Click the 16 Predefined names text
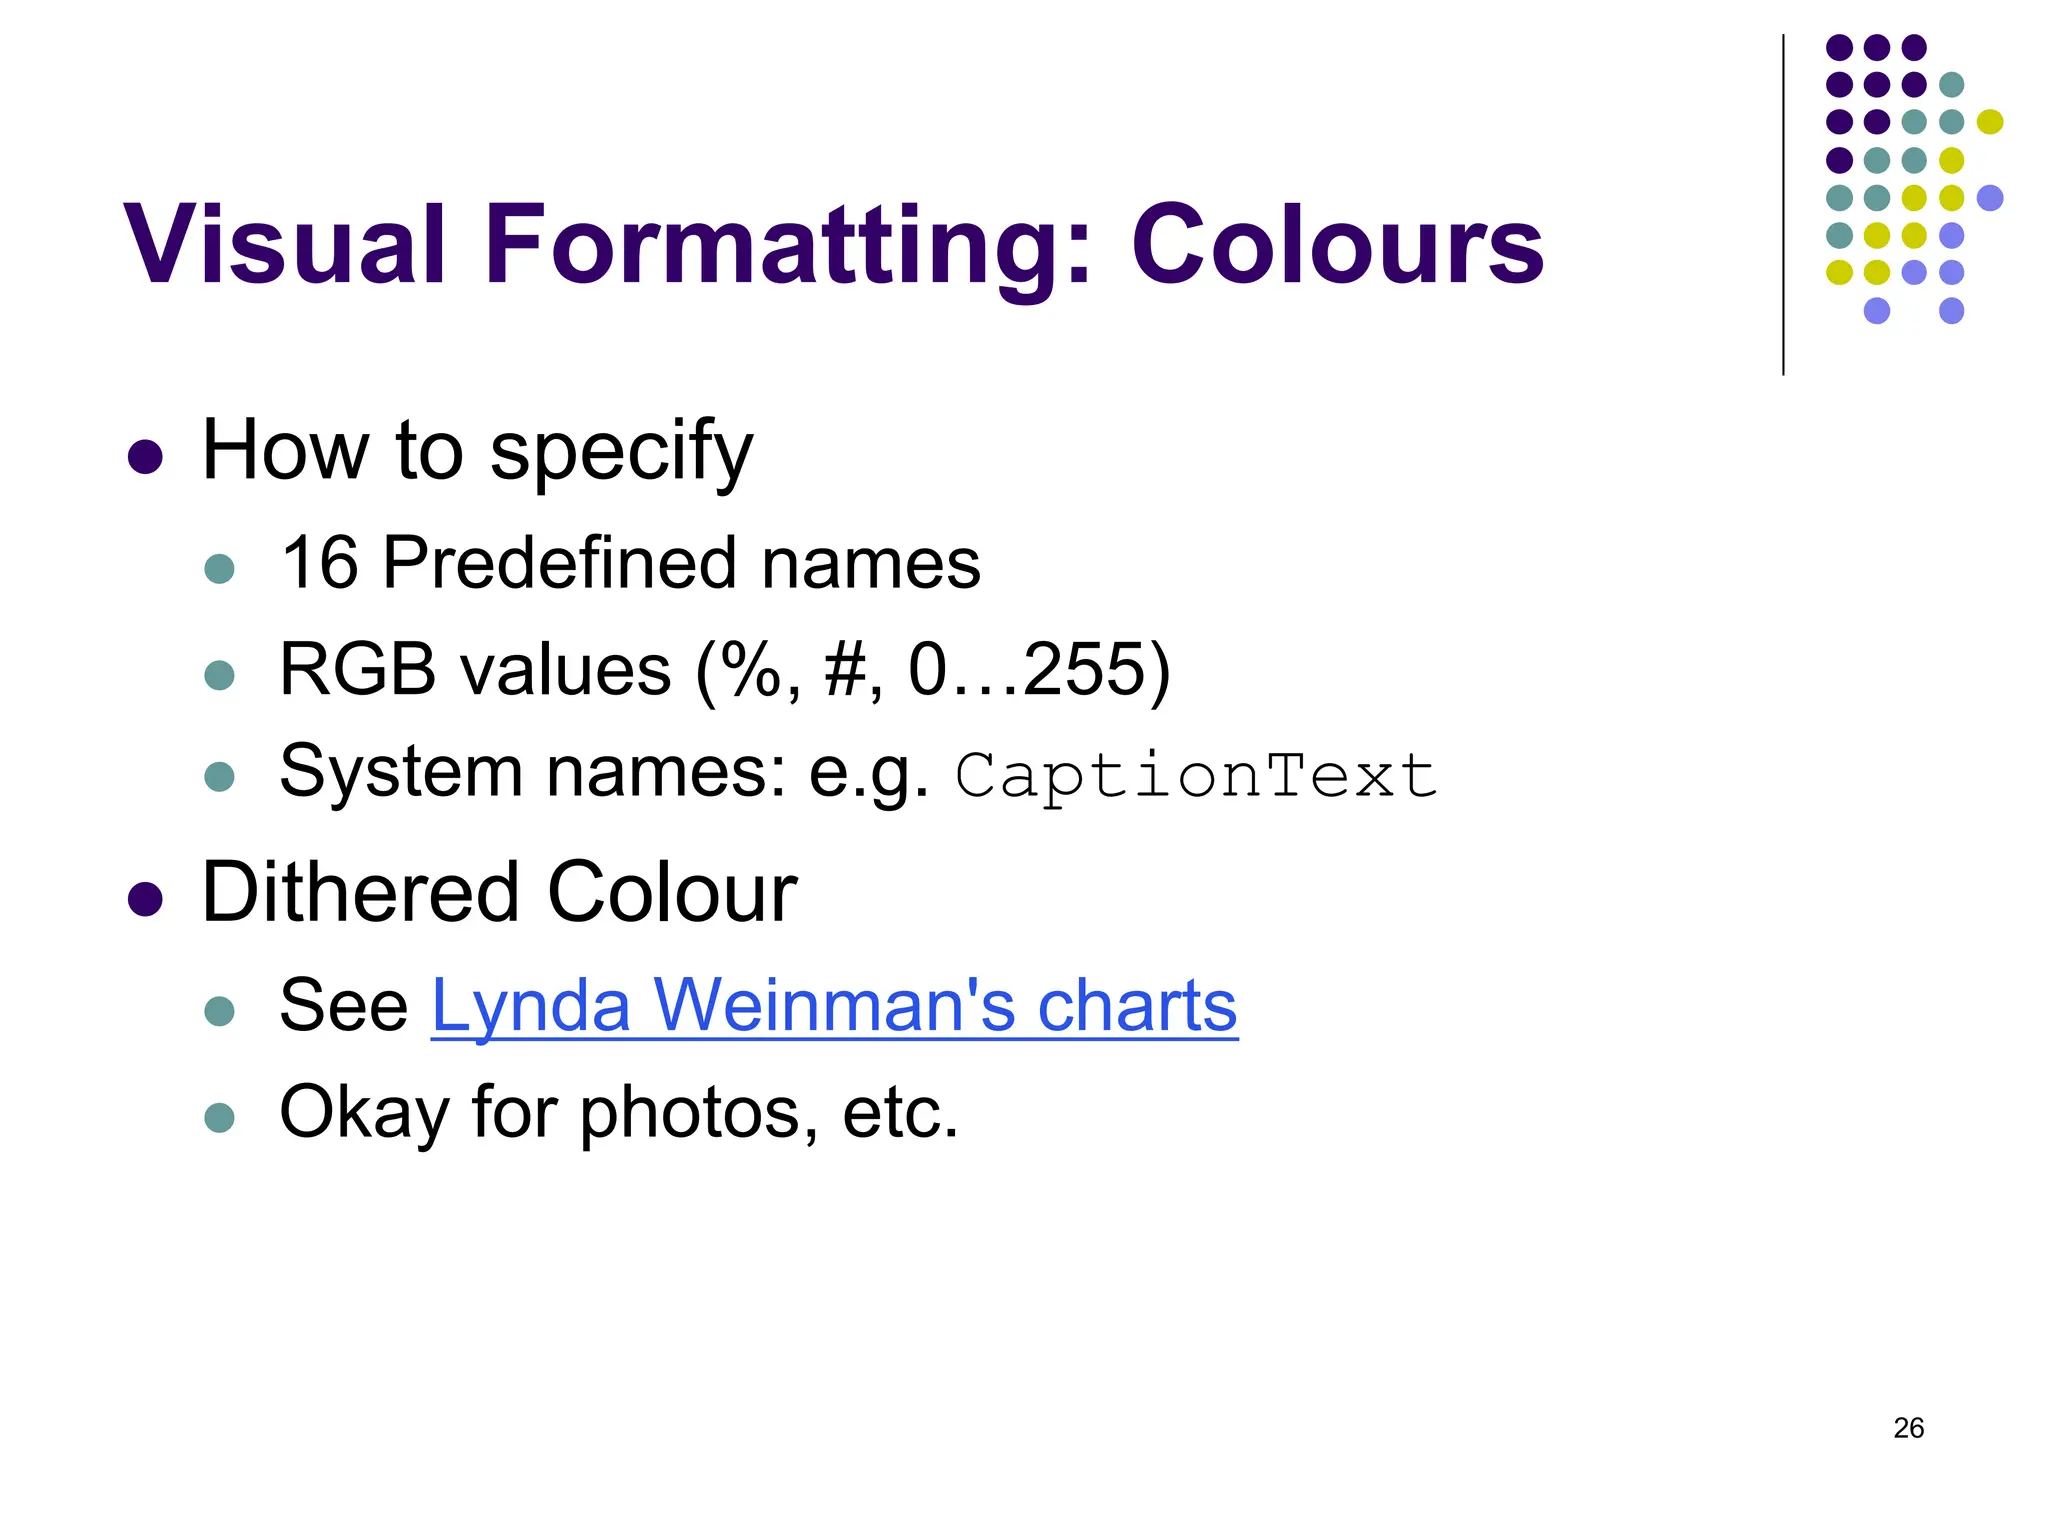The height and width of the screenshot is (1536, 2048). [x=630, y=563]
